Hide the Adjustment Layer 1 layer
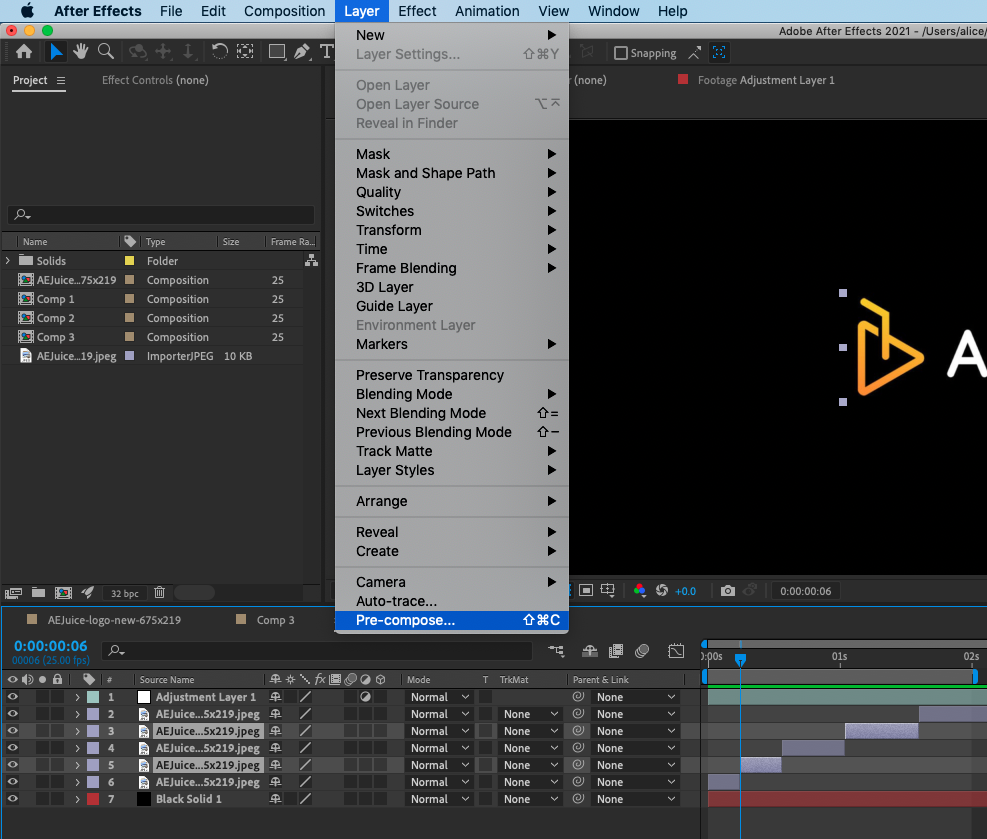The height and width of the screenshot is (839, 987). click(13, 697)
